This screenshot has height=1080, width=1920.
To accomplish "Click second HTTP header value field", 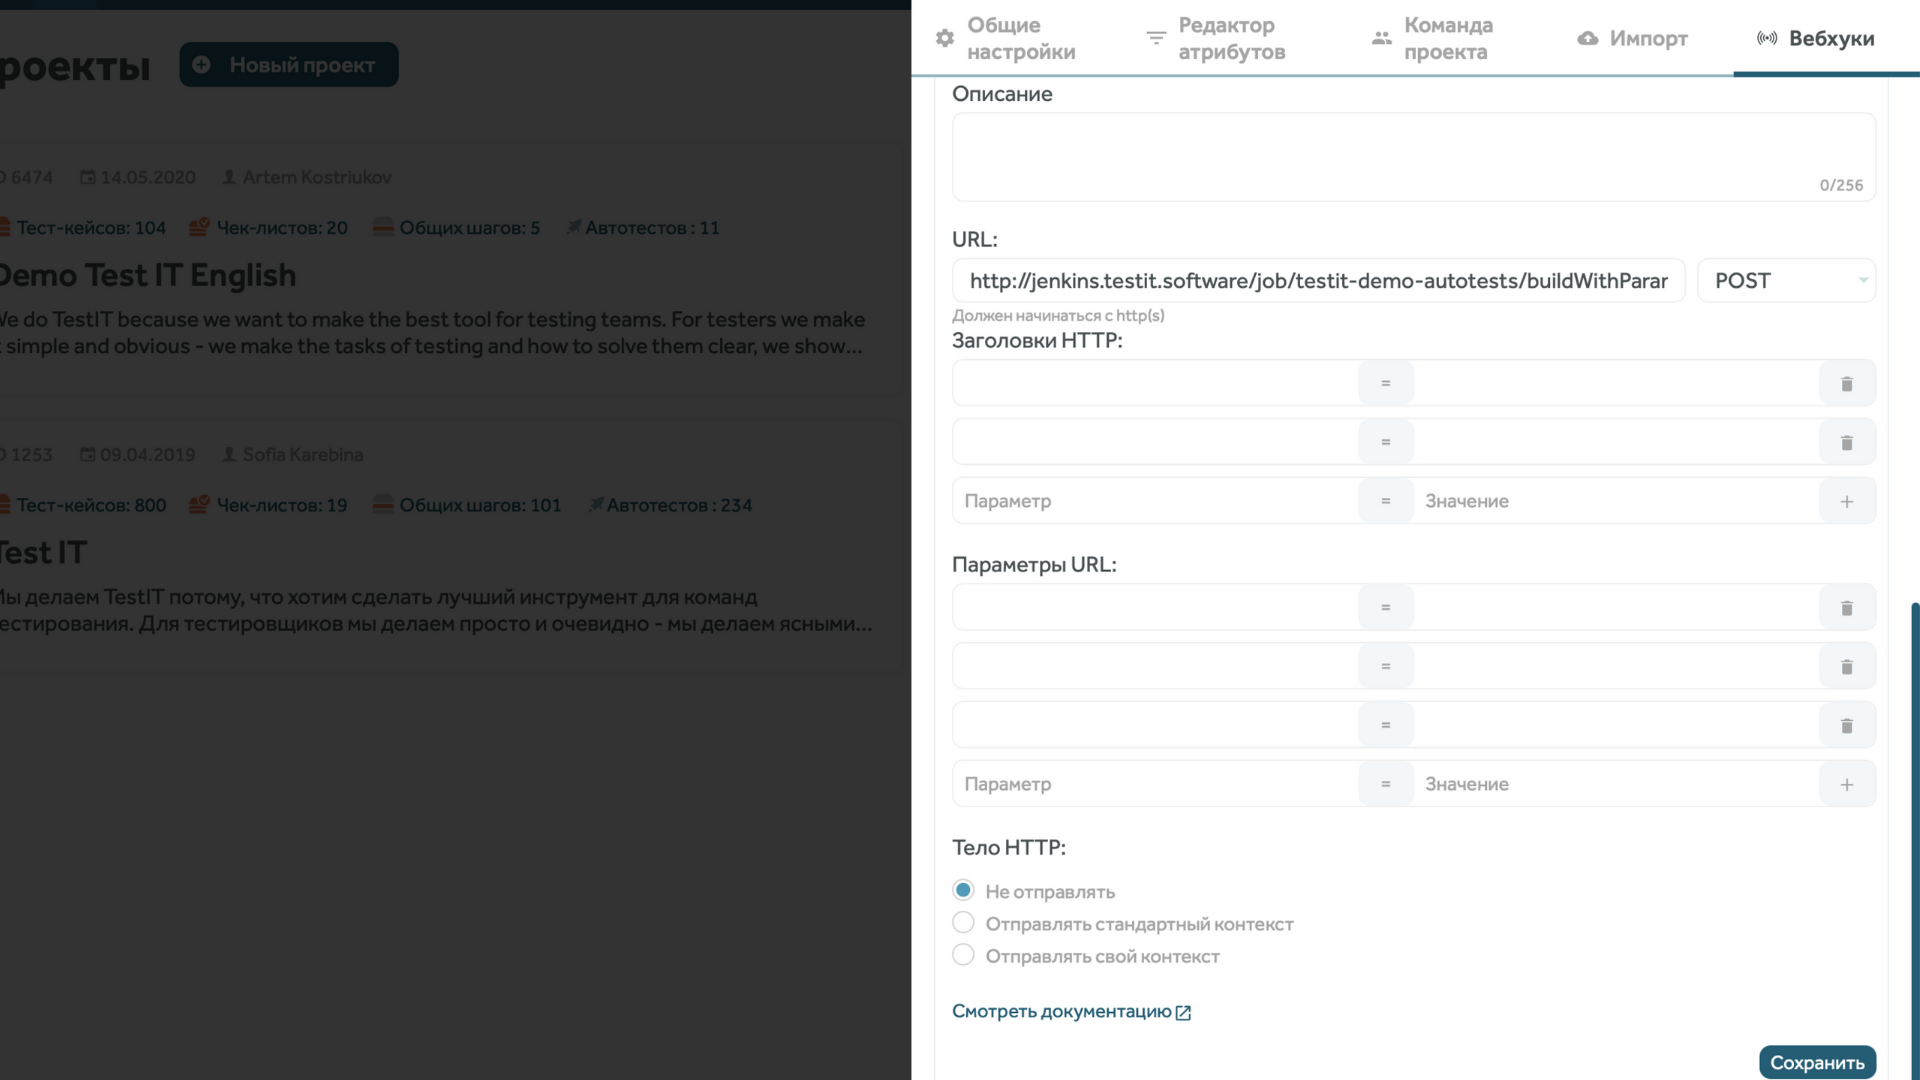I will (1615, 442).
